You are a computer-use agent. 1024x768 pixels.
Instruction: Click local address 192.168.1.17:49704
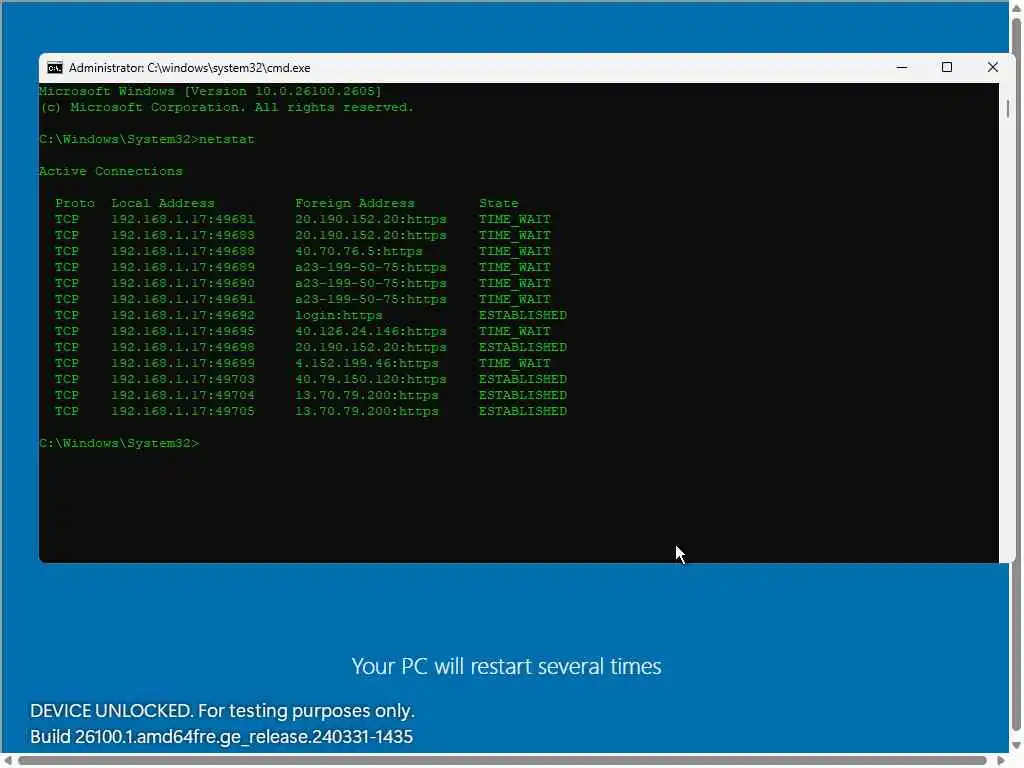point(183,395)
